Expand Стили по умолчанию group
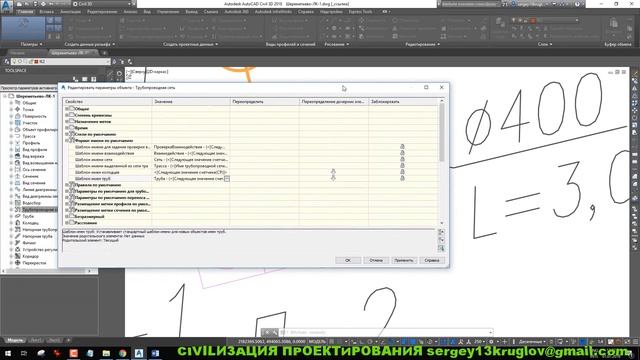The image size is (640, 360). pos(67,134)
